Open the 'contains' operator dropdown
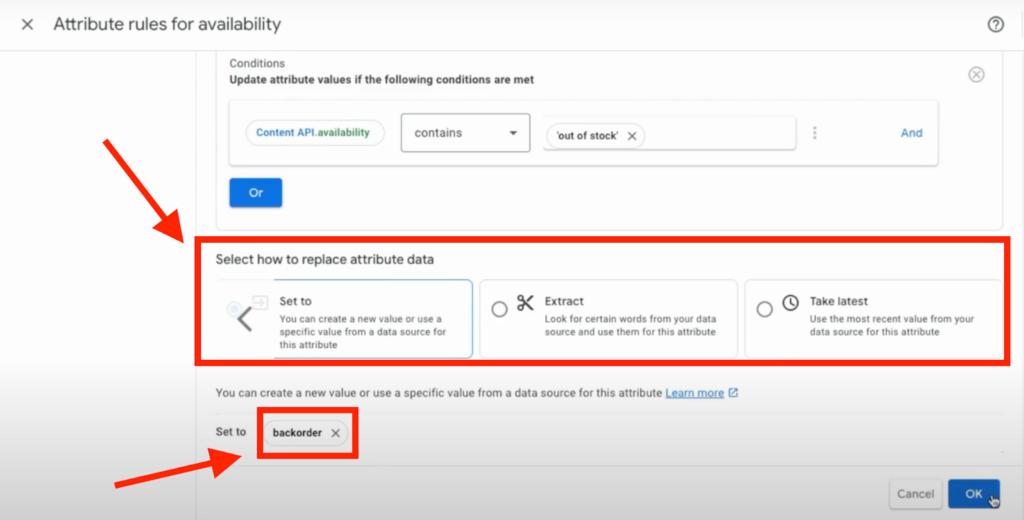 (x=465, y=133)
